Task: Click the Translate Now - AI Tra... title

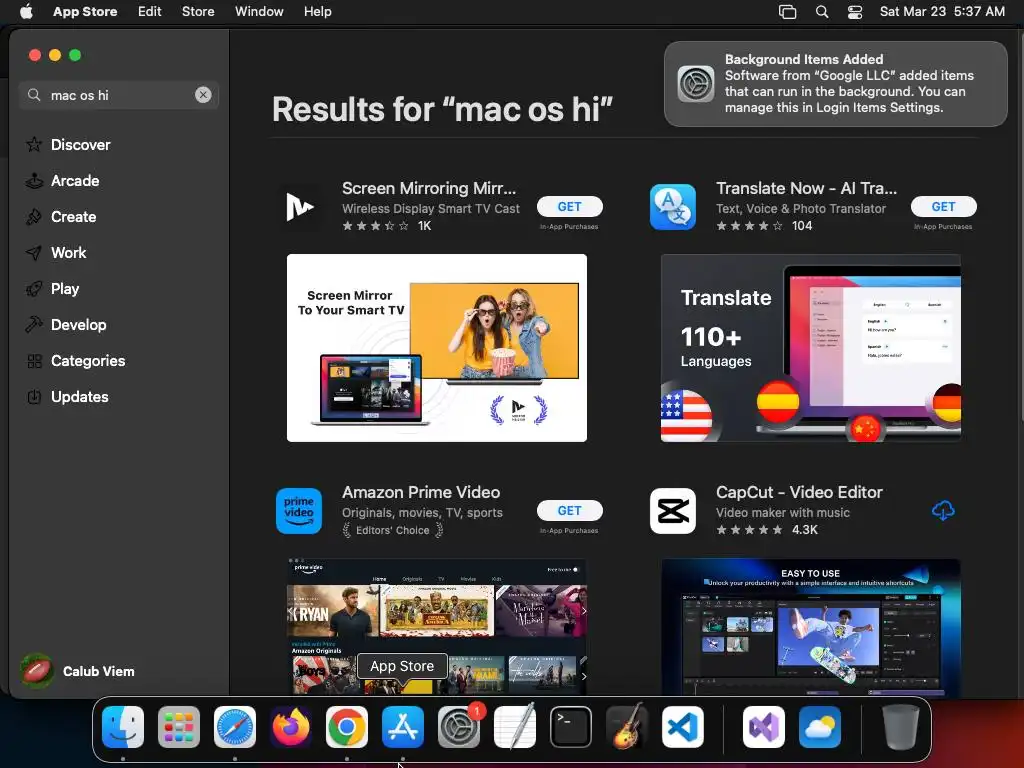Action: 807,188
